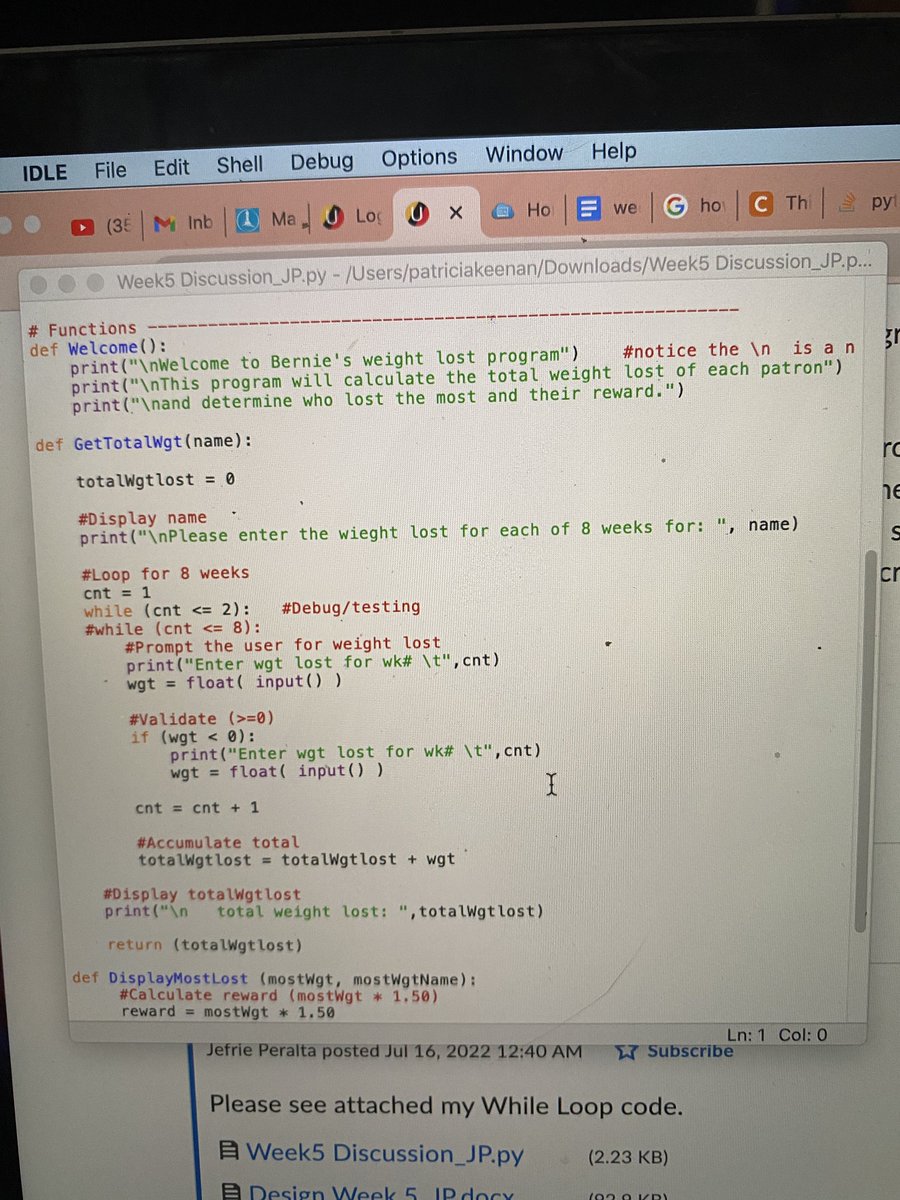
Task: Click the 'Ln: 1 Col: 0' status indicator
Action: click(777, 1035)
